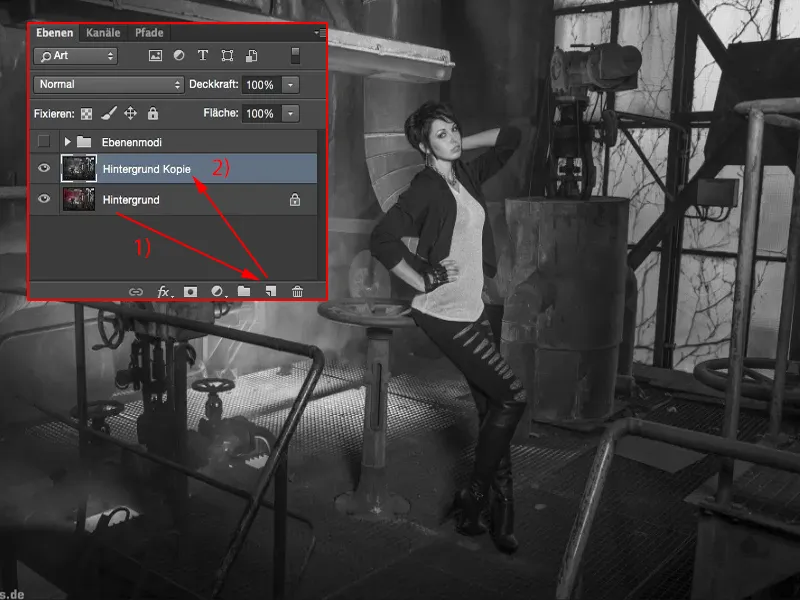800x600 pixels.
Task: Open the Deckkraft slider arrow
Action: click(290, 85)
